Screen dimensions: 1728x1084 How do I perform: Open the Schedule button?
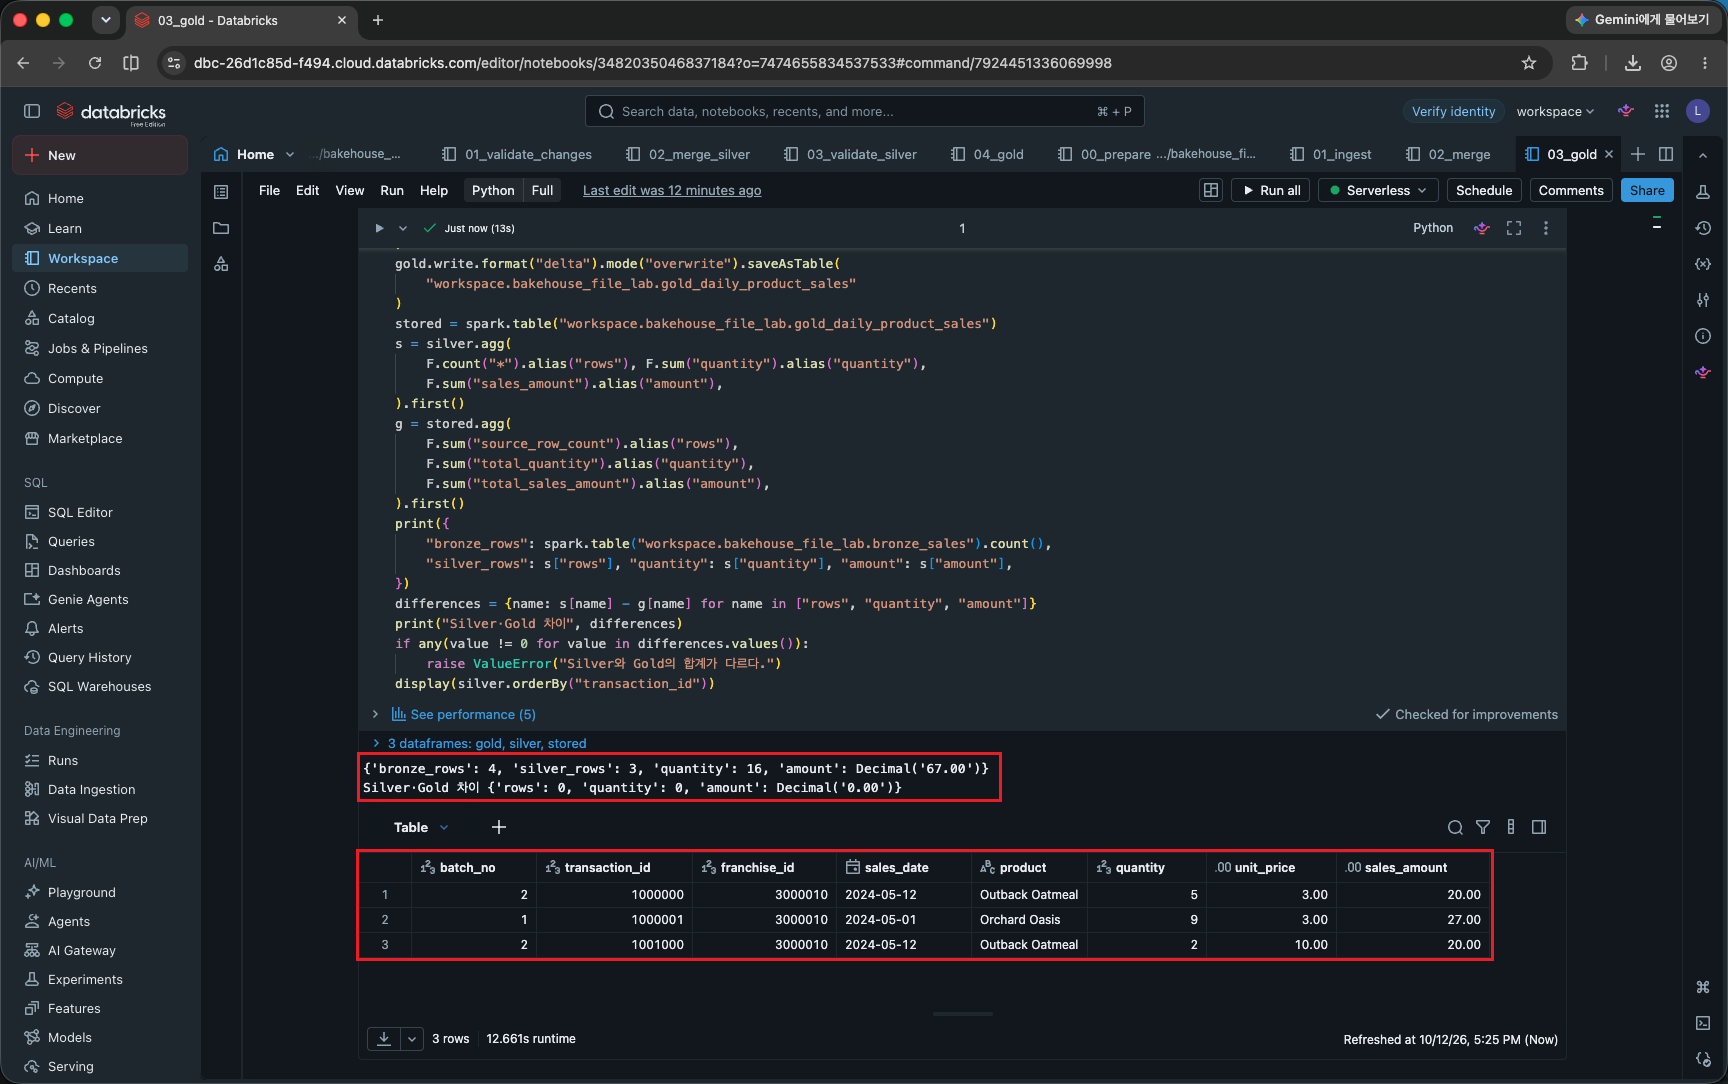1484,190
